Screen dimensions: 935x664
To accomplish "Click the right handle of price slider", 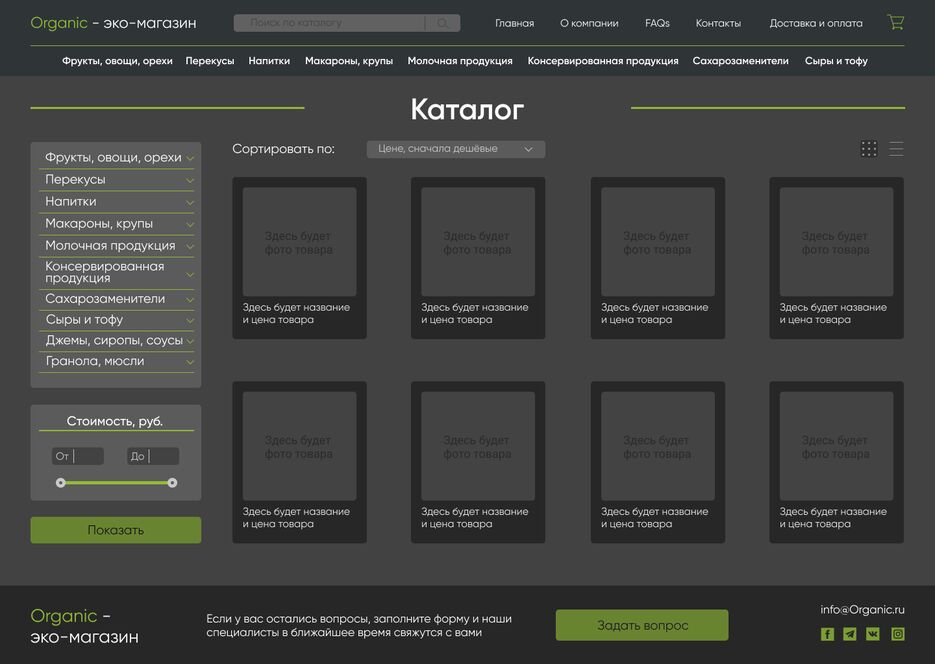I will (x=172, y=483).
